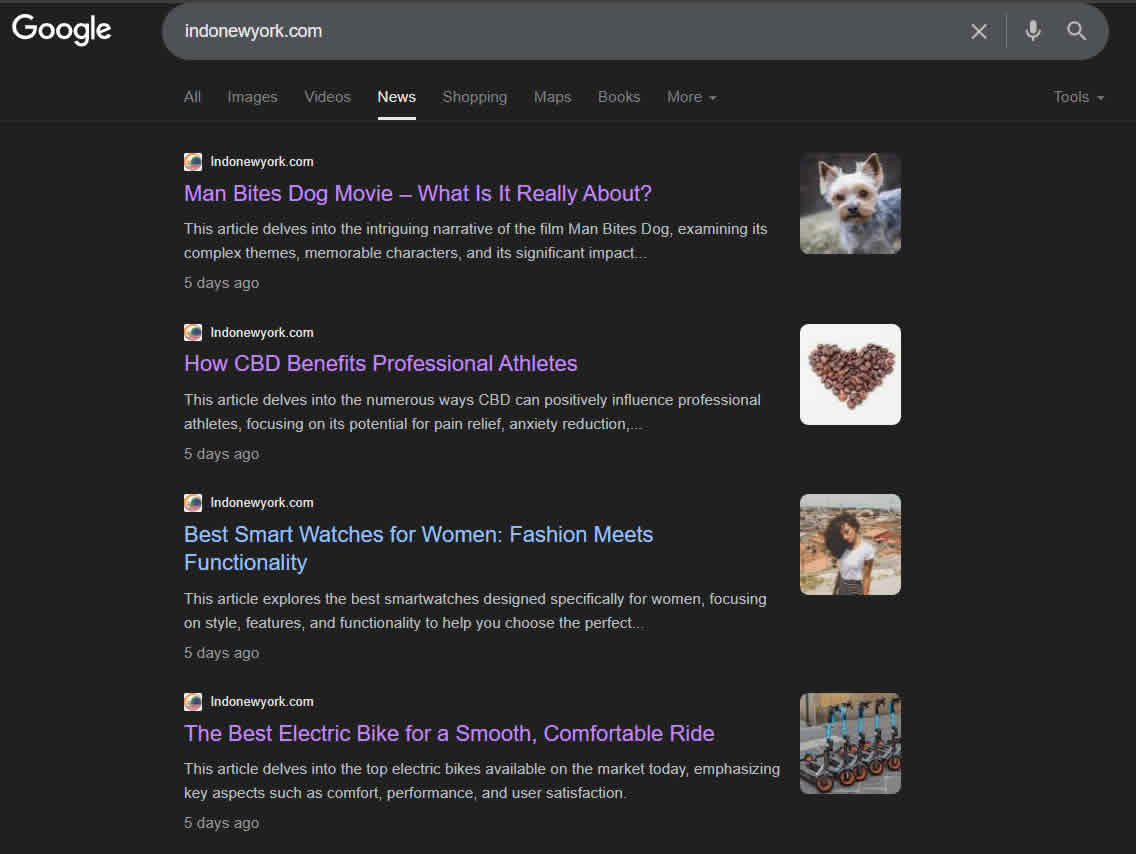The image size is (1136, 854).
Task: Open the More search categories dropdown
Action: [x=691, y=96]
